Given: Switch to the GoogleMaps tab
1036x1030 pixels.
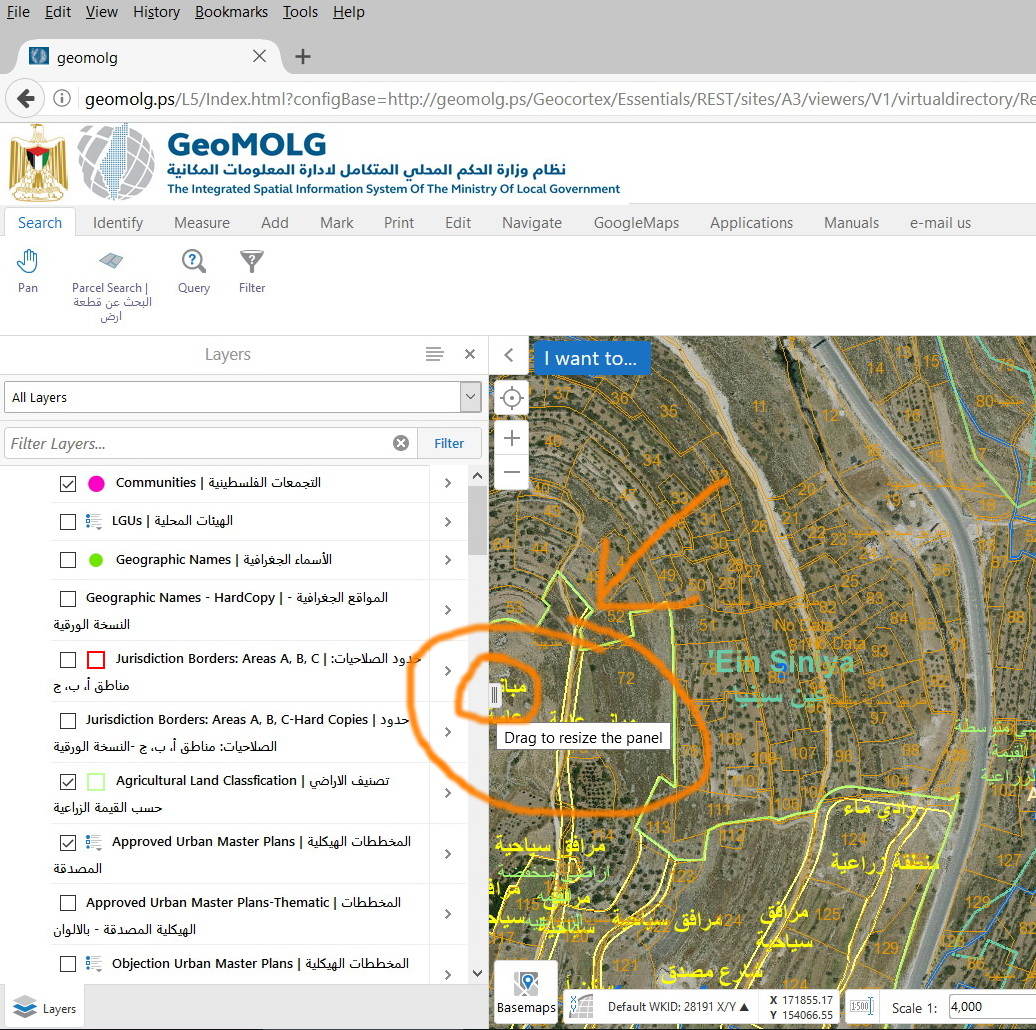Looking at the screenshot, I should coord(636,223).
